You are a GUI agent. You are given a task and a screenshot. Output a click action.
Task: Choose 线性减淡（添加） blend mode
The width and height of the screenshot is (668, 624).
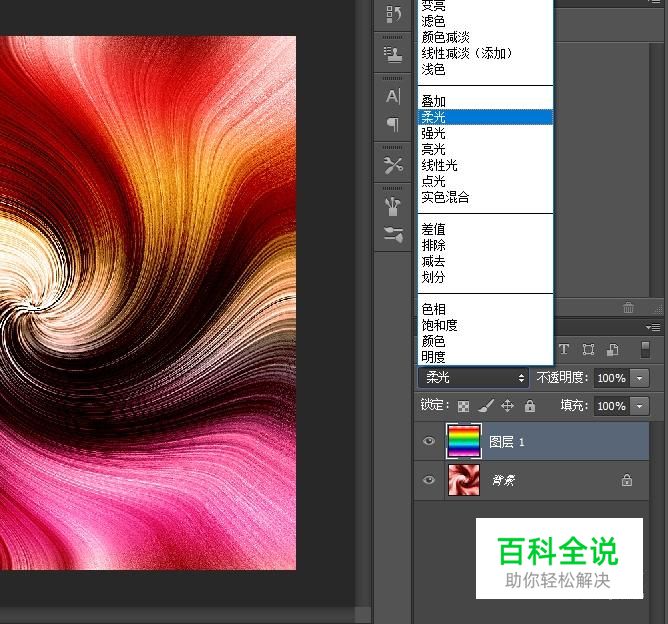(x=485, y=53)
